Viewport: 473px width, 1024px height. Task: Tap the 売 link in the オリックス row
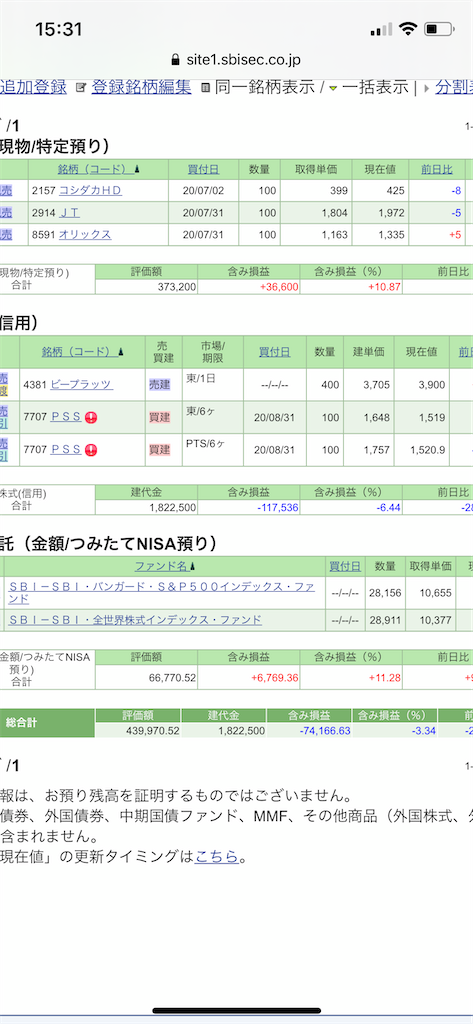pos(6,234)
